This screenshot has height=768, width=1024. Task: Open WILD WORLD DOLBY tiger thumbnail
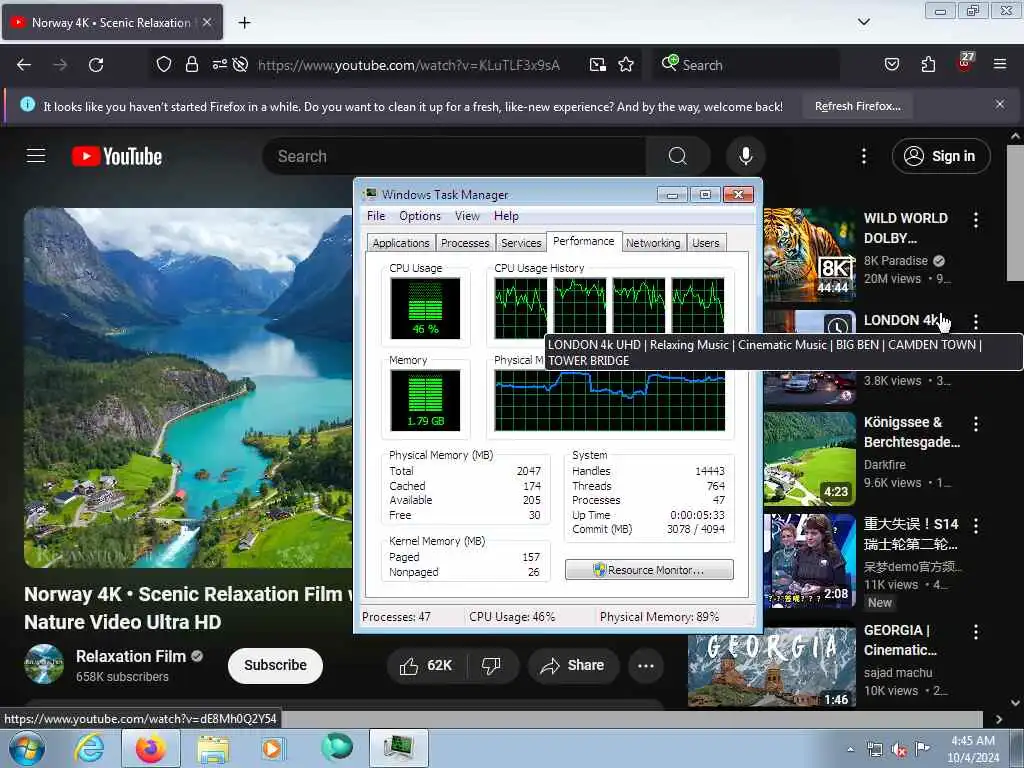[x=809, y=254]
